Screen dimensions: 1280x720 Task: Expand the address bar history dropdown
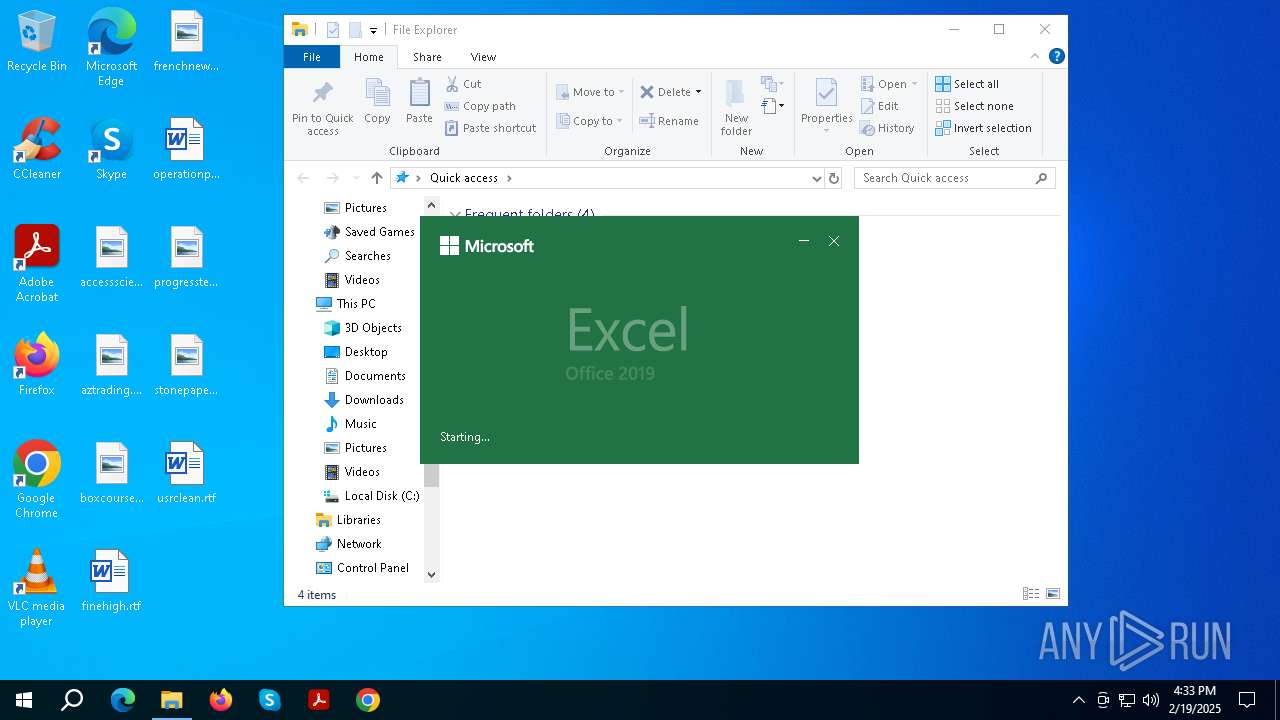(x=817, y=178)
